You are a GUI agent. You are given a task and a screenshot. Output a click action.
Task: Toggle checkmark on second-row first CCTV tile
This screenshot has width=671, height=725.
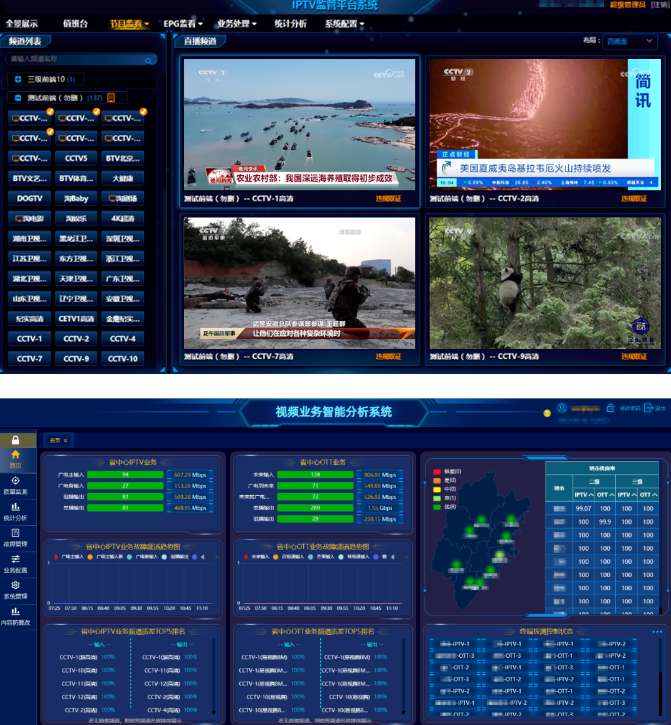point(50,132)
